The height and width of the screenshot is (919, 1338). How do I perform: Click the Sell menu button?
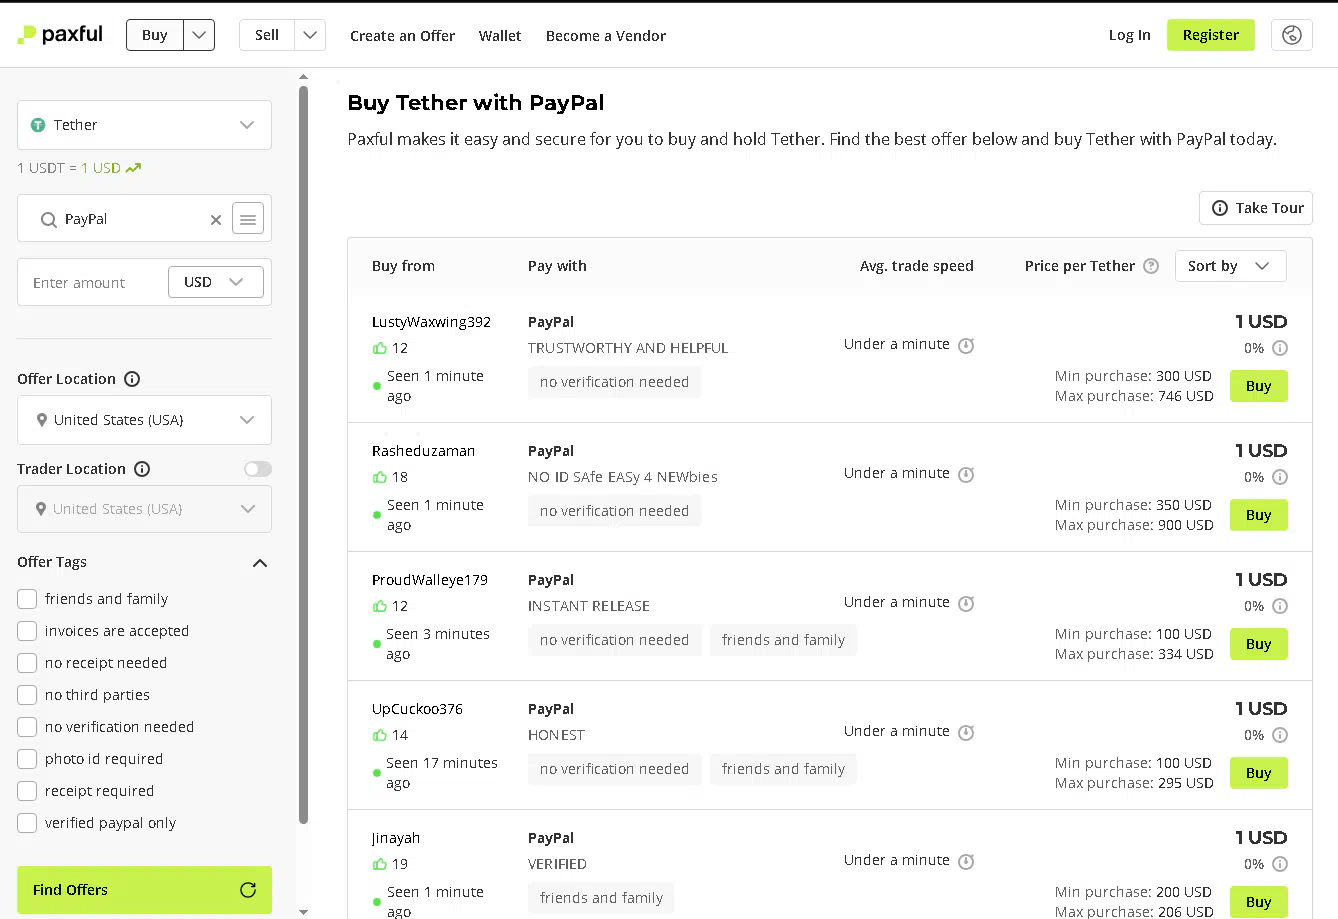pyautogui.click(x=267, y=35)
